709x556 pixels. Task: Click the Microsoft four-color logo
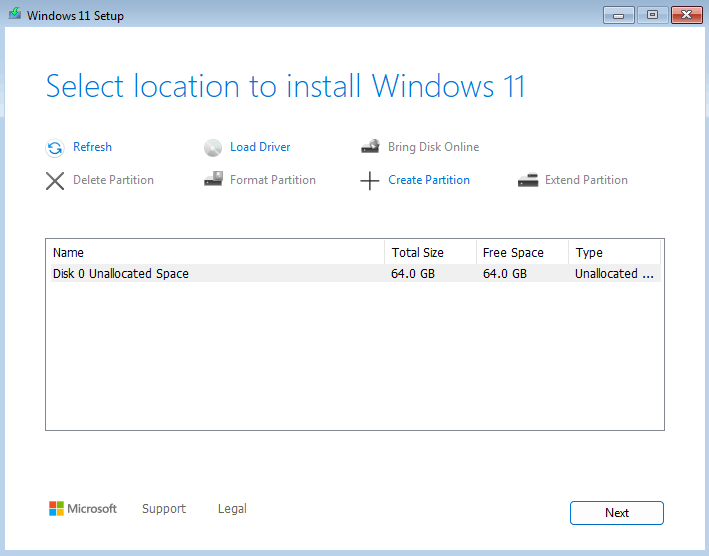pos(57,509)
